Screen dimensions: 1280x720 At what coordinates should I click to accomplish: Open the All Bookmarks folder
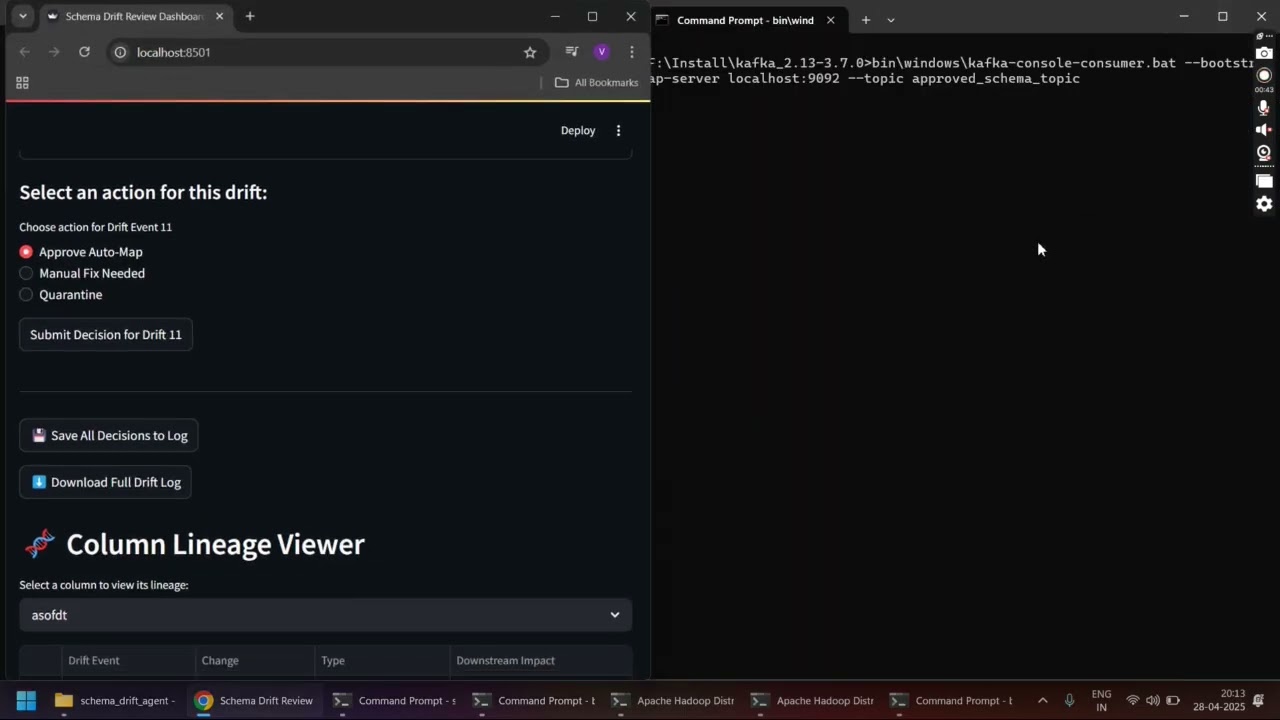tap(597, 83)
